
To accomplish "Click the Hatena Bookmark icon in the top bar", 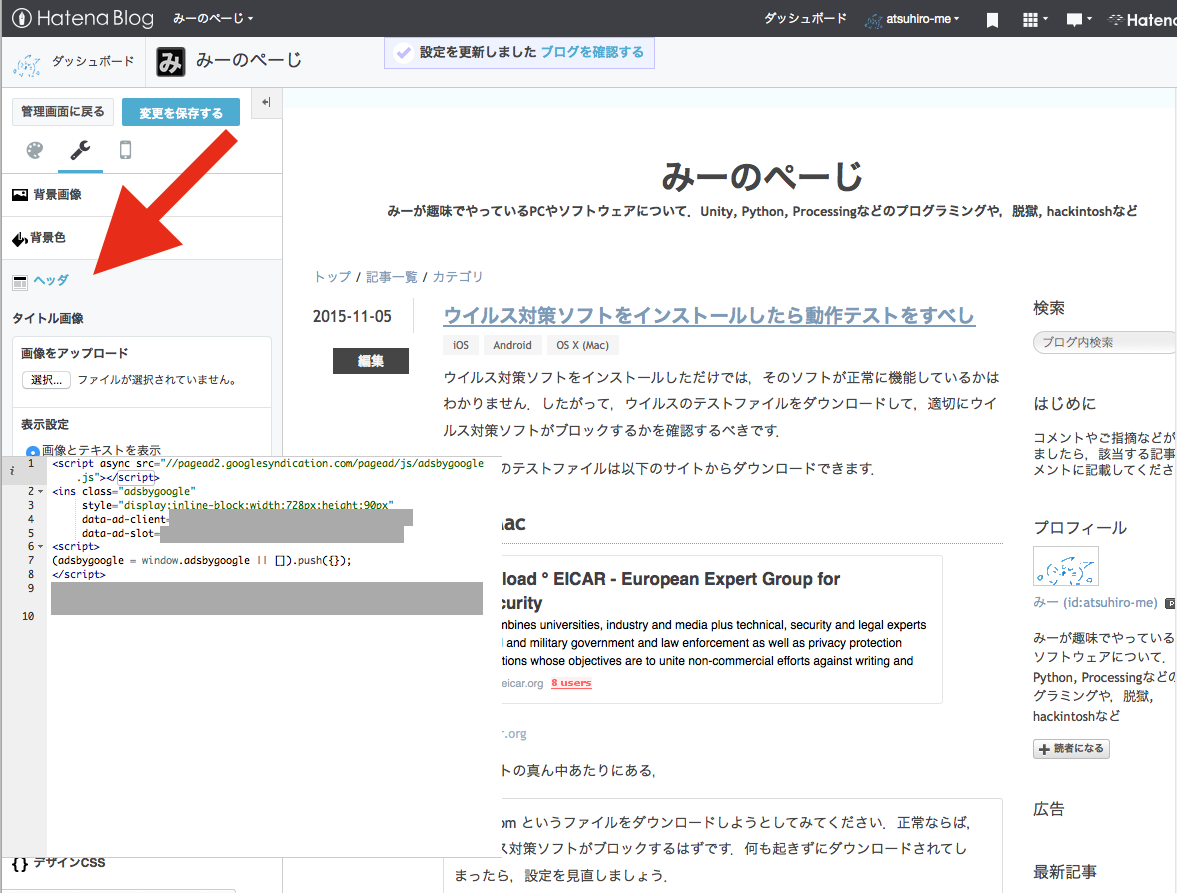I will point(991,19).
